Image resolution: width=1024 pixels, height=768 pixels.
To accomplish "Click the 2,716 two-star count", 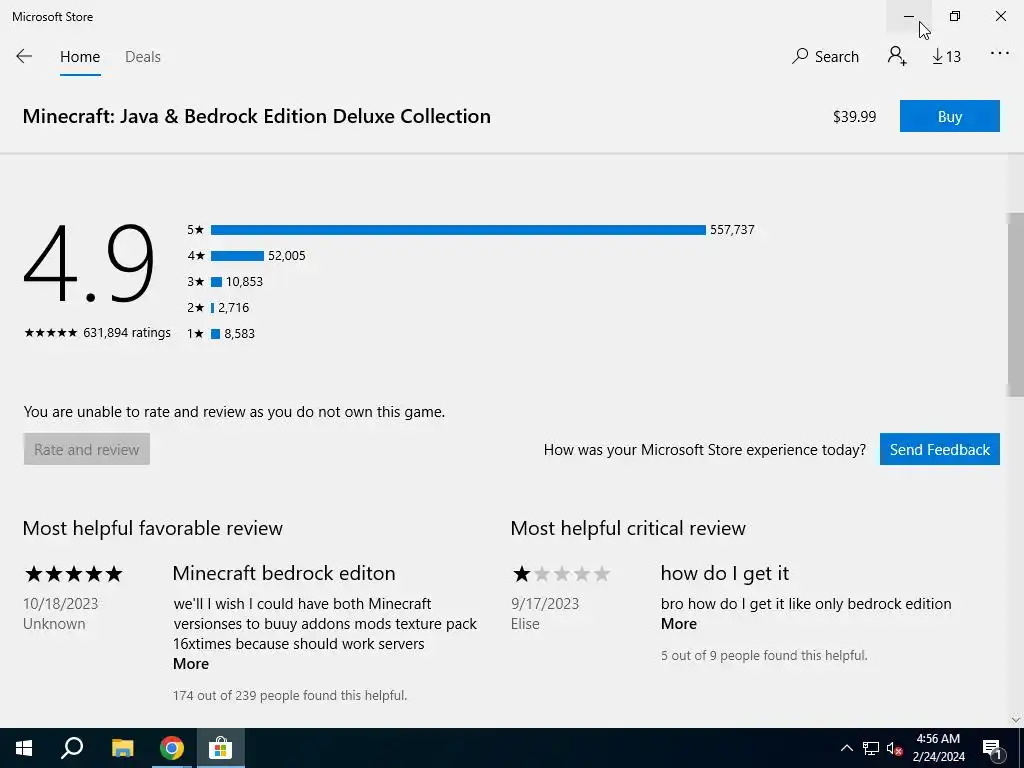I will 234,308.
